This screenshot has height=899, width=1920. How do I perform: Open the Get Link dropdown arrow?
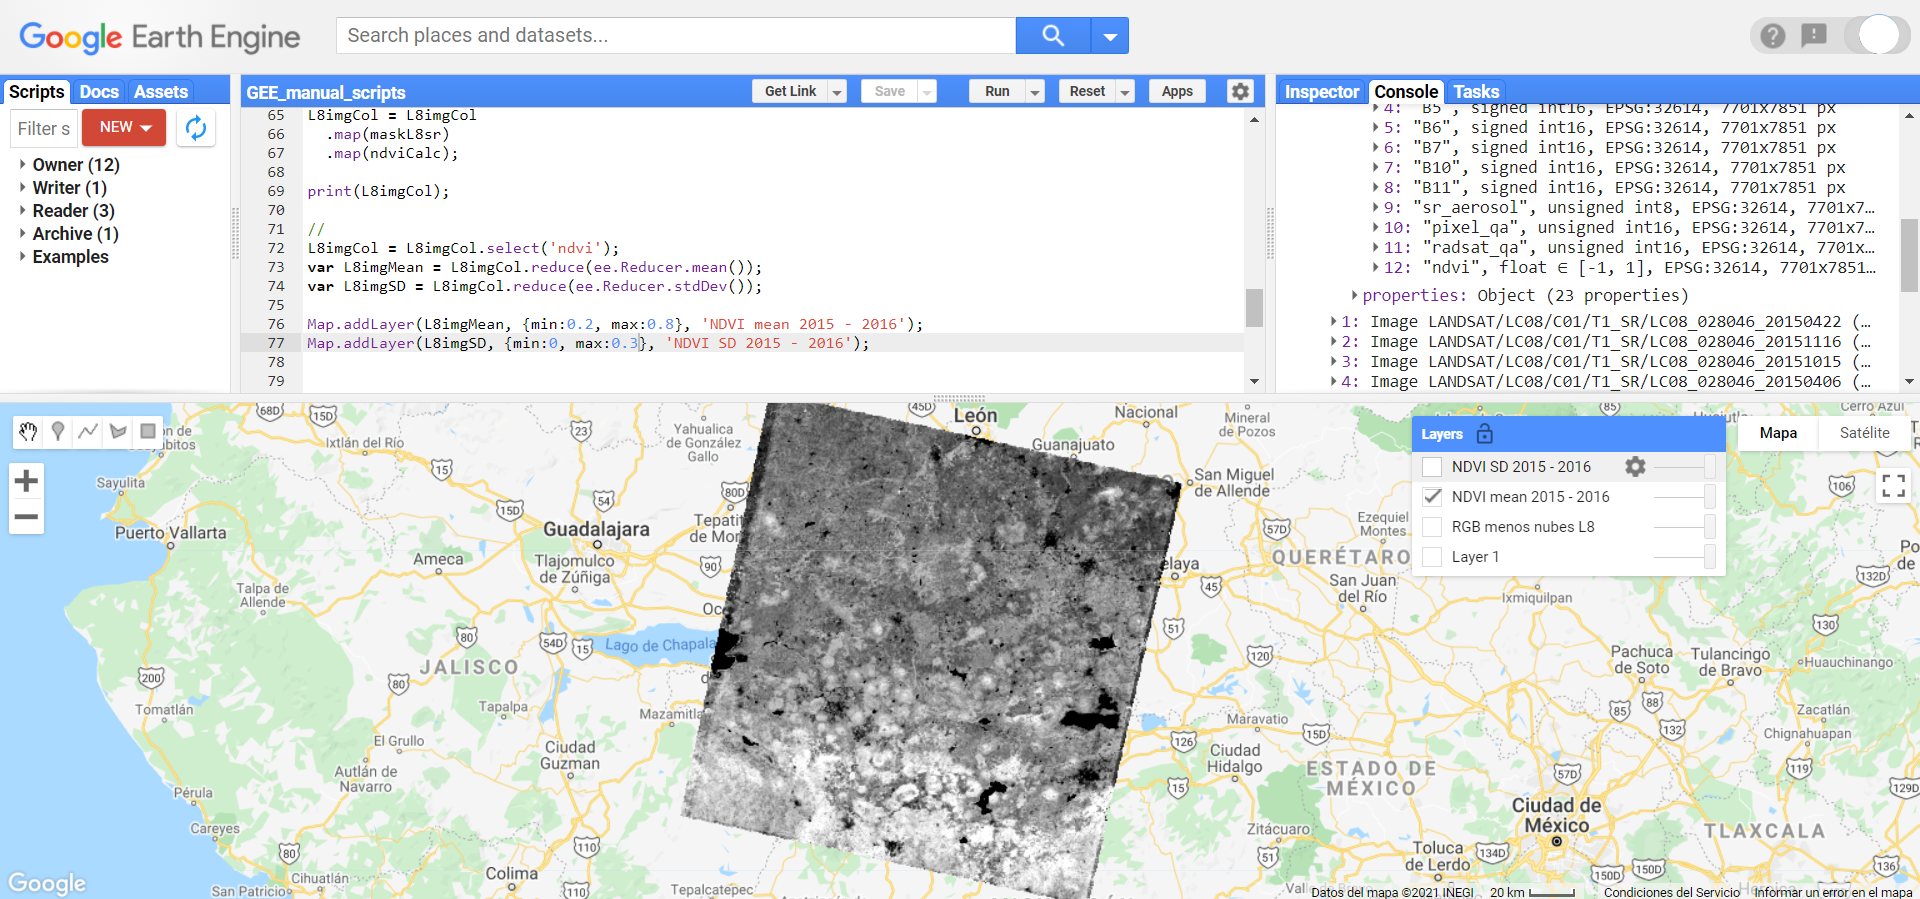click(x=838, y=92)
